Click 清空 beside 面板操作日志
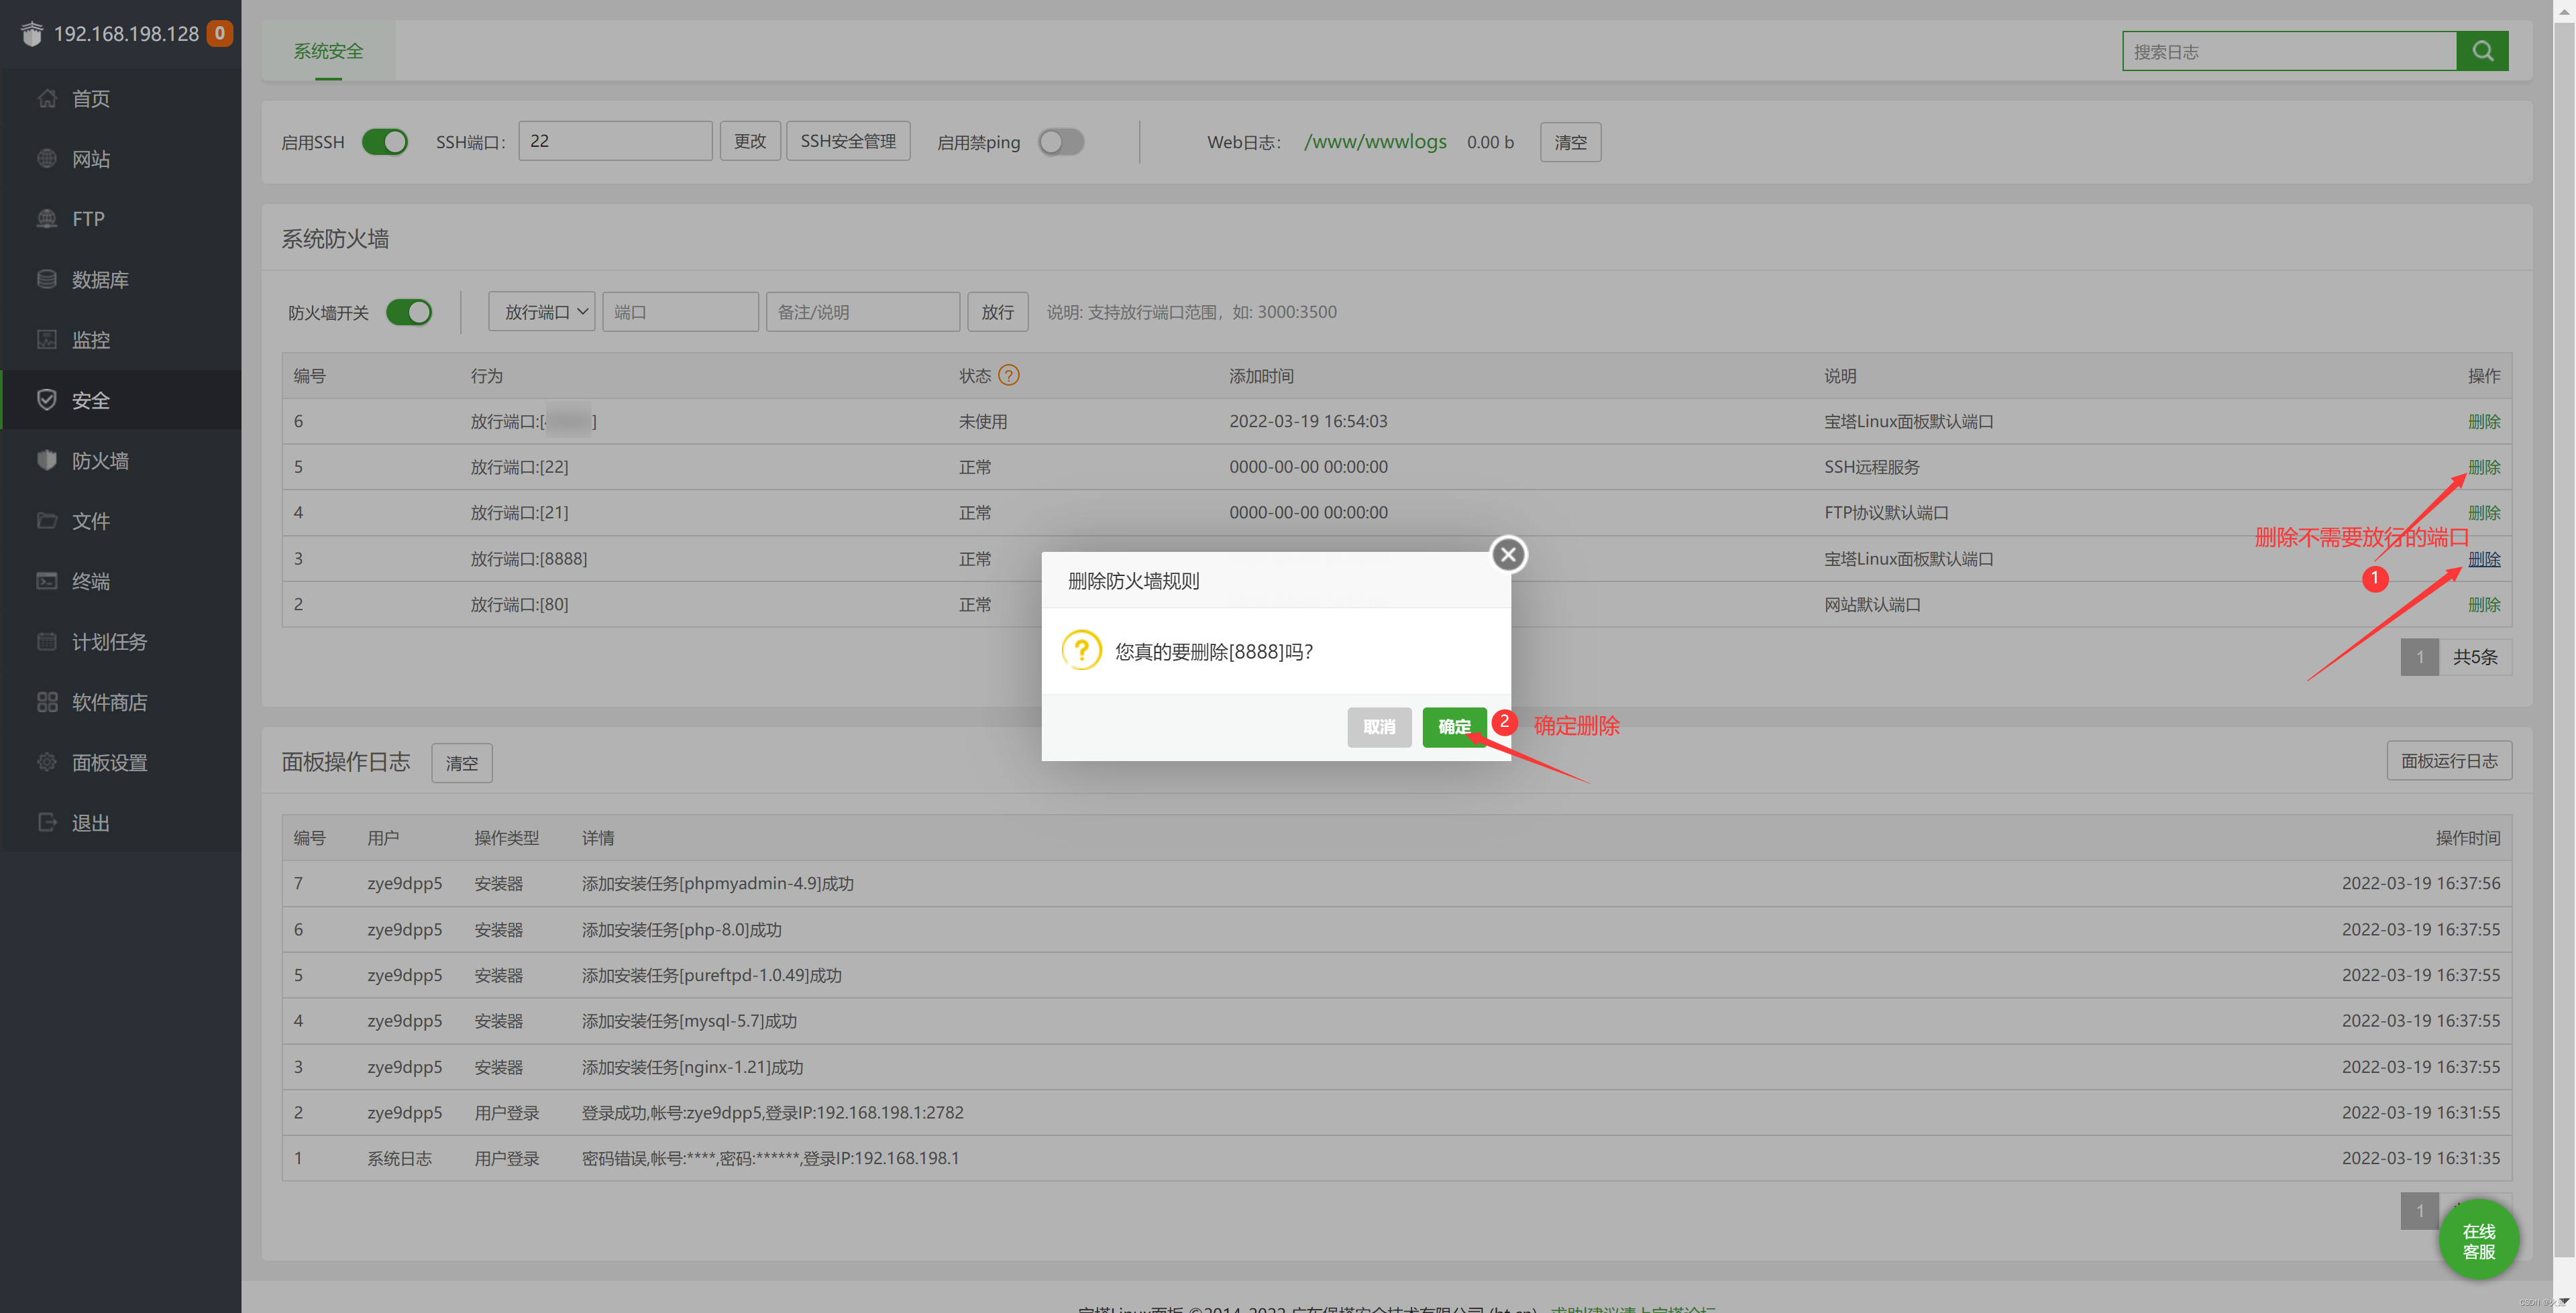2576x1313 pixels. (461, 763)
